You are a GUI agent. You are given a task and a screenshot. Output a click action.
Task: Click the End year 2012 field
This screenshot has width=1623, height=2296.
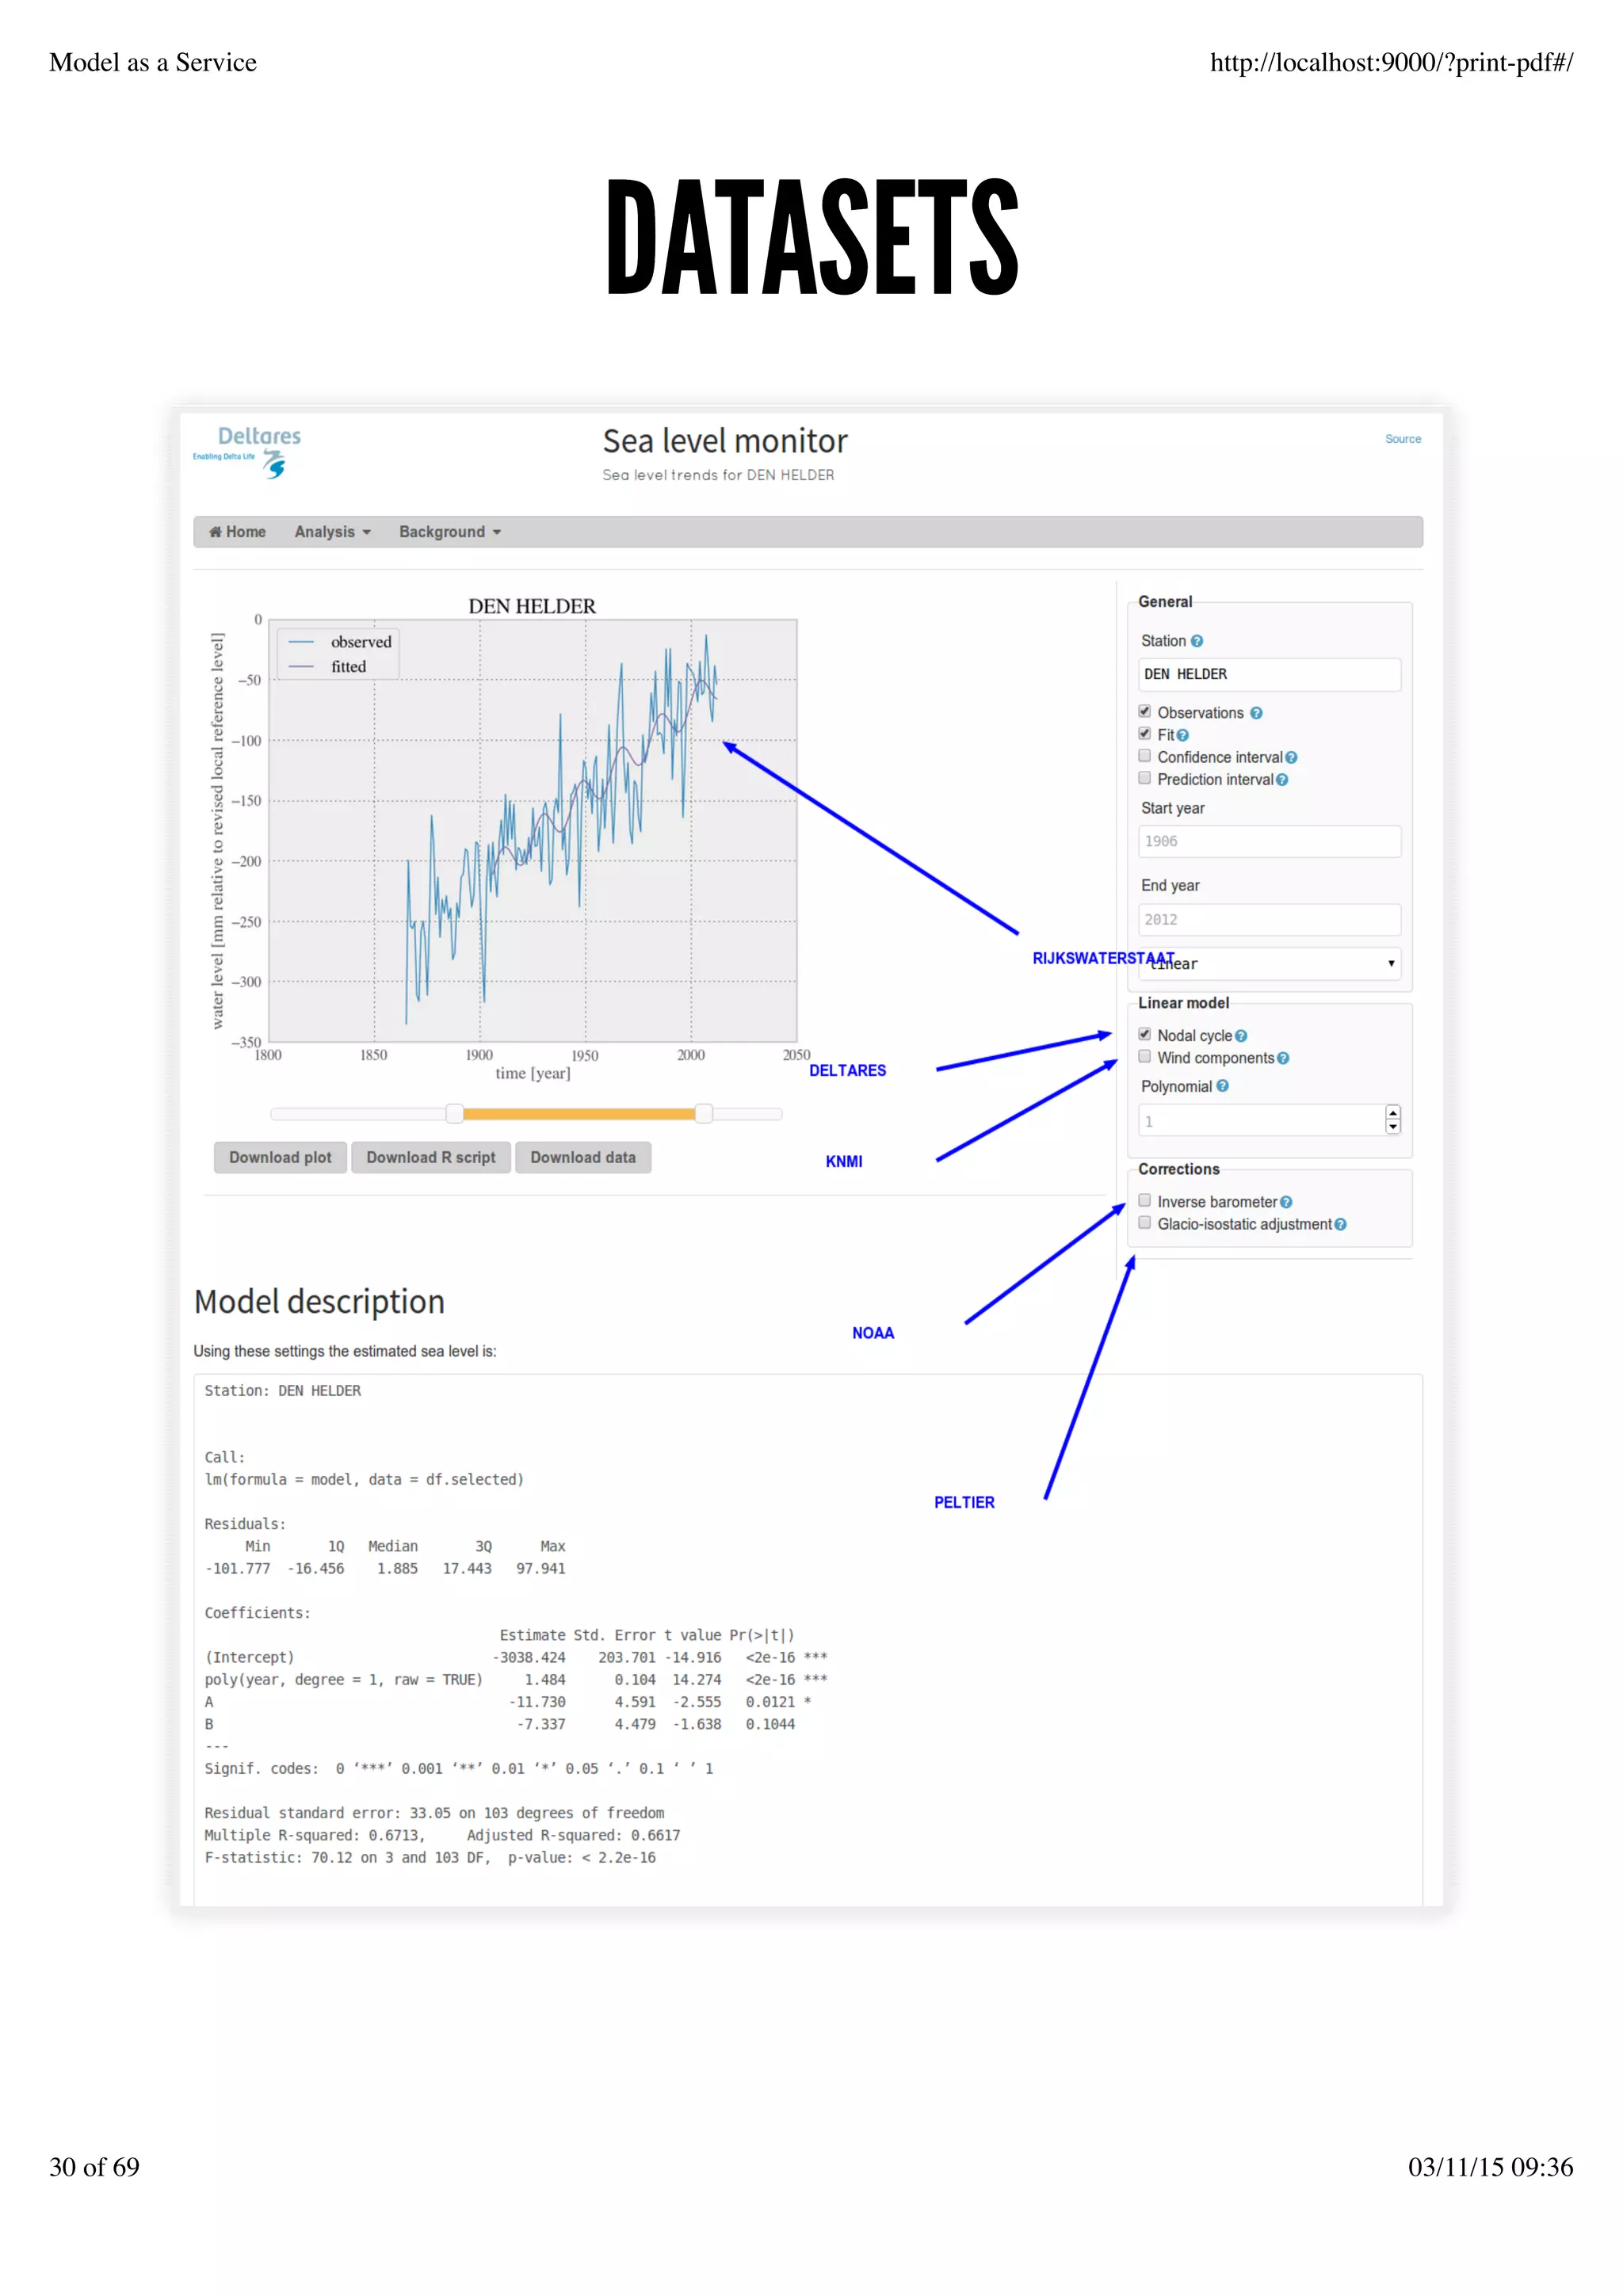coord(1268,920)
